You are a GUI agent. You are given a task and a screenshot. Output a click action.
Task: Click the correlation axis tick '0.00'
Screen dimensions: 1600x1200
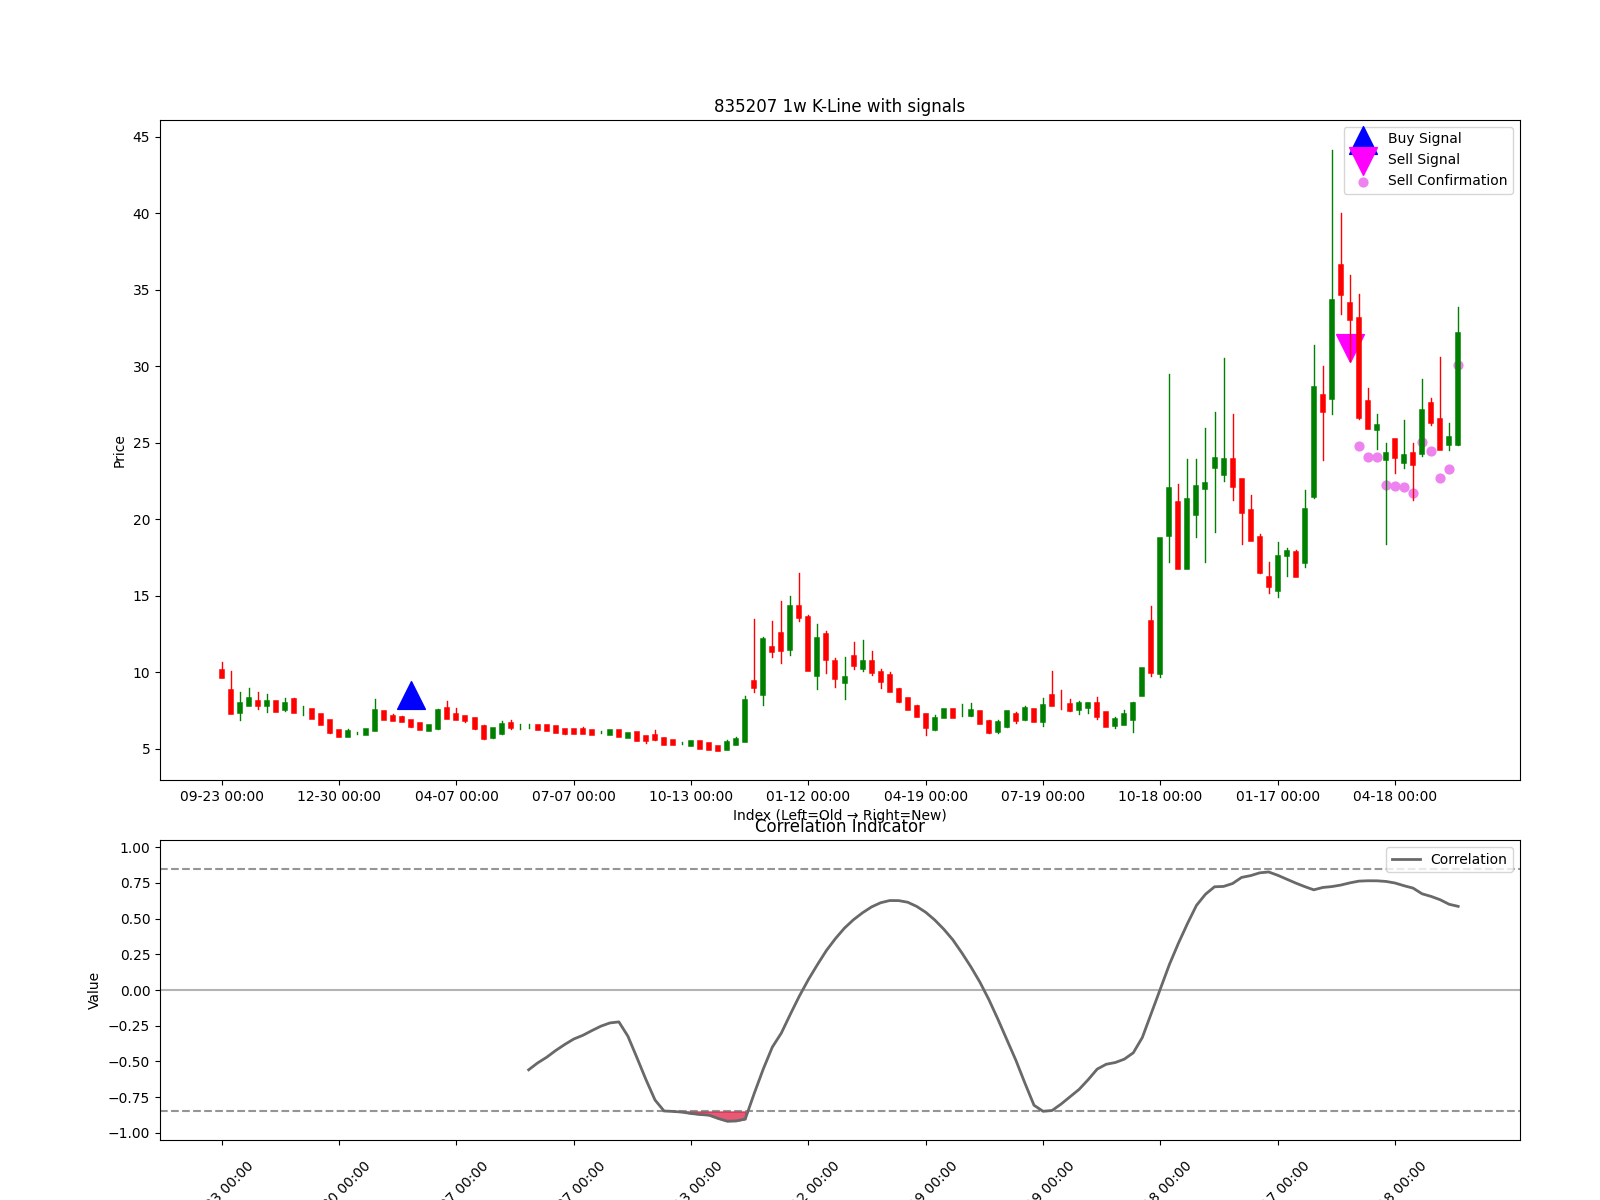[x=135, y=990]
